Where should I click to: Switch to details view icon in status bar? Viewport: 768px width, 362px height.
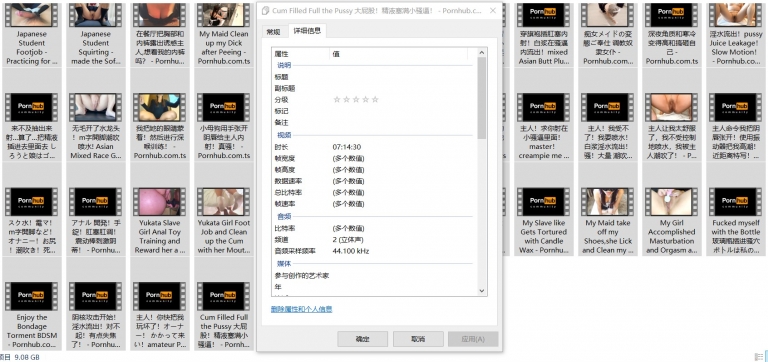coord(759,357)
